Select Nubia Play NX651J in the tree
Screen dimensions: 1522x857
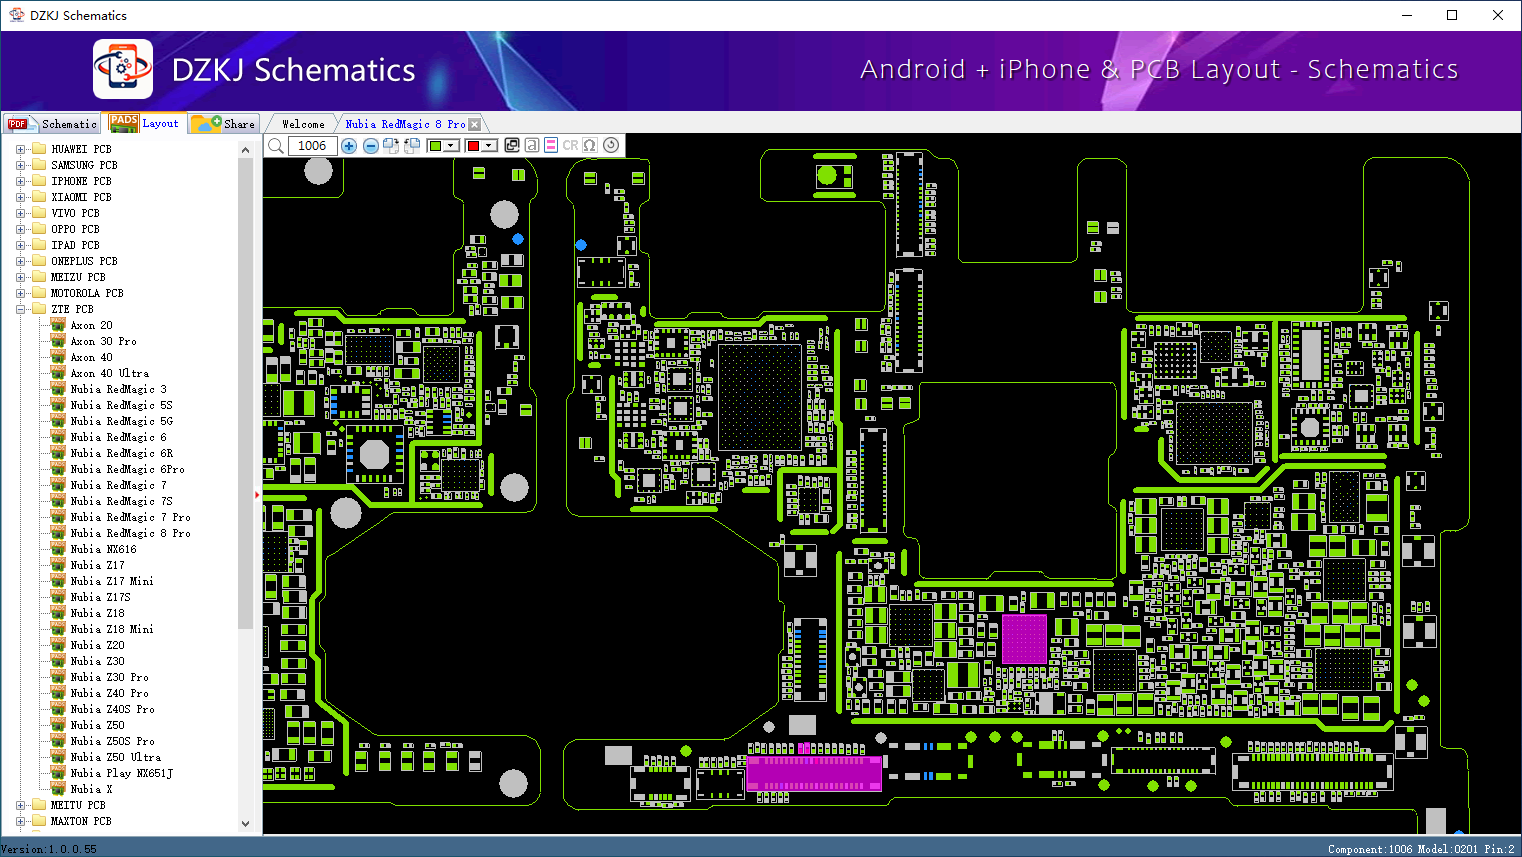click(121, 773)
